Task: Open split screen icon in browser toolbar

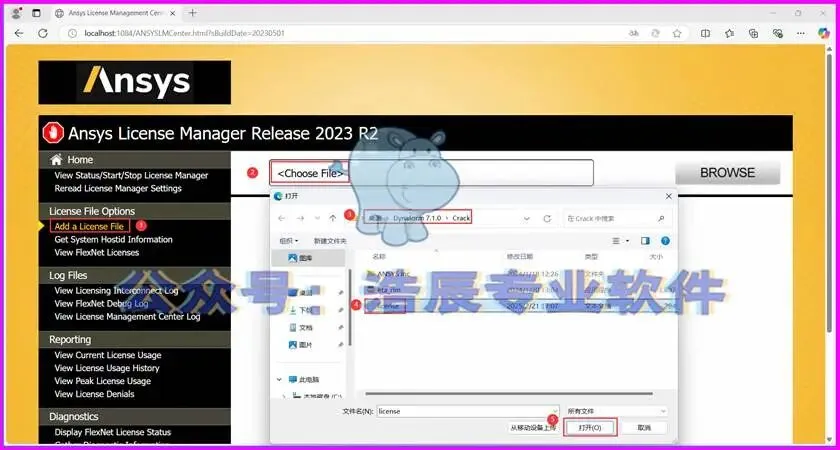Action: coord(706,33)
